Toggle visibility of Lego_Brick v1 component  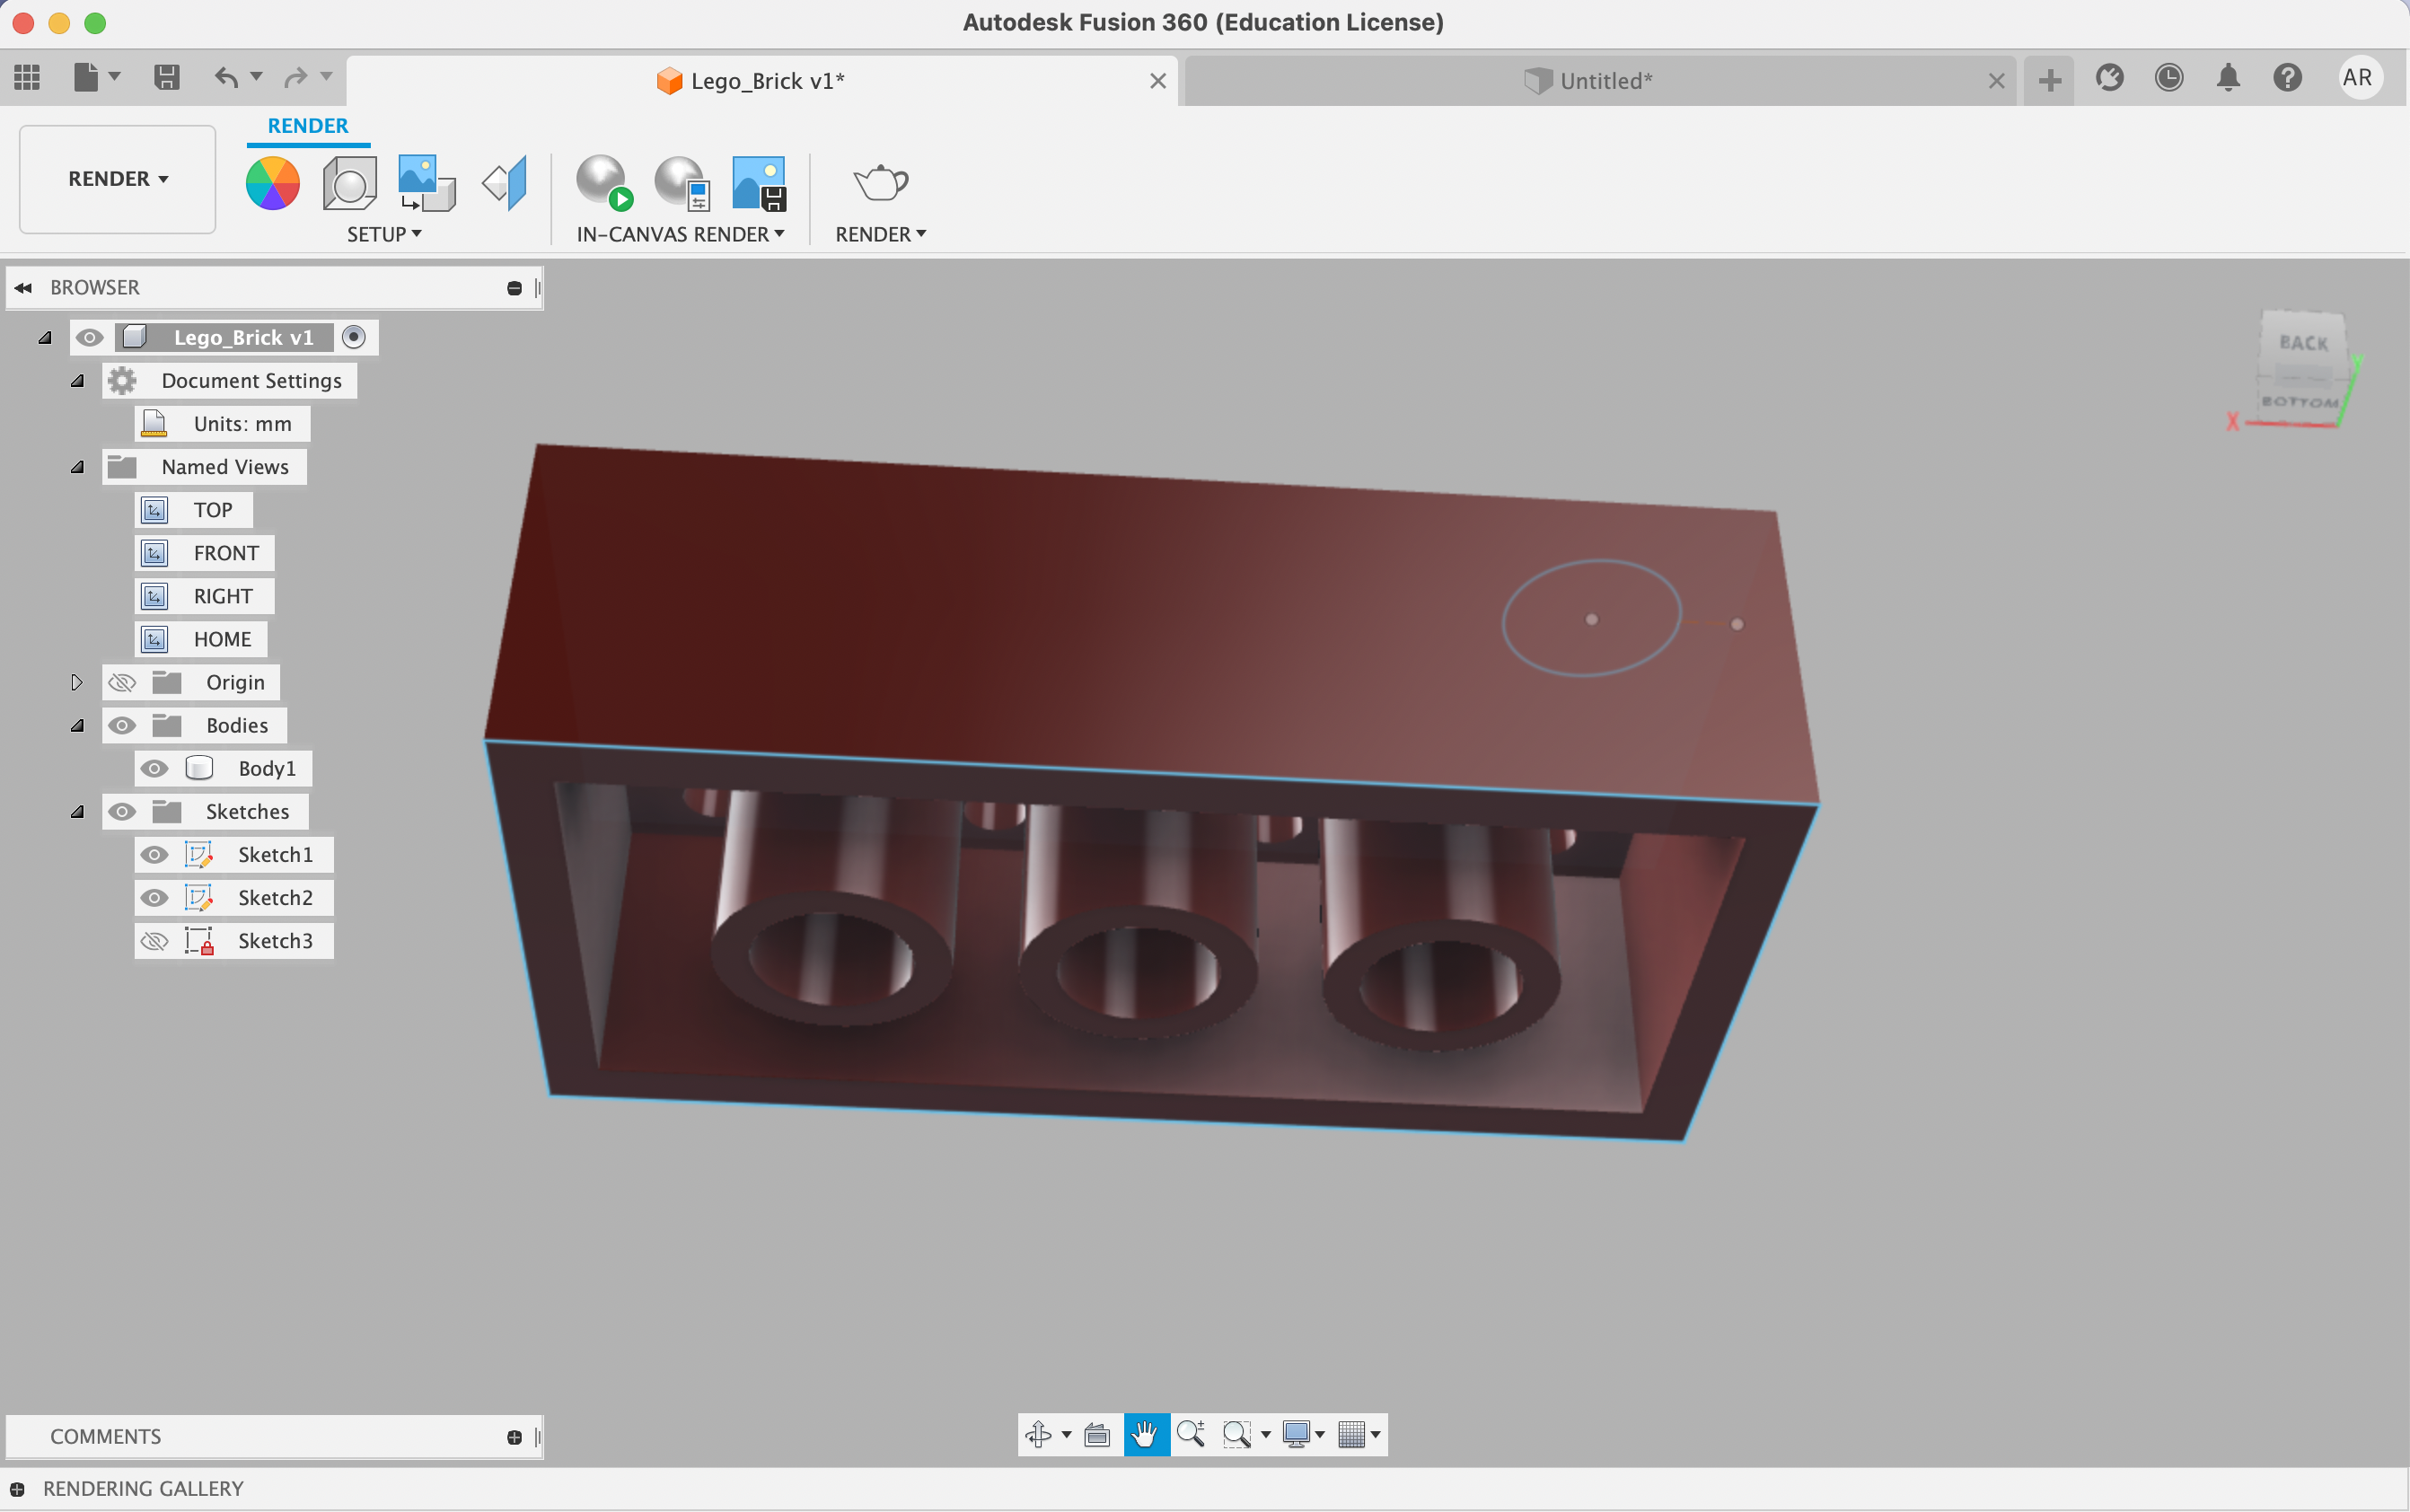[x=90, y=338]
